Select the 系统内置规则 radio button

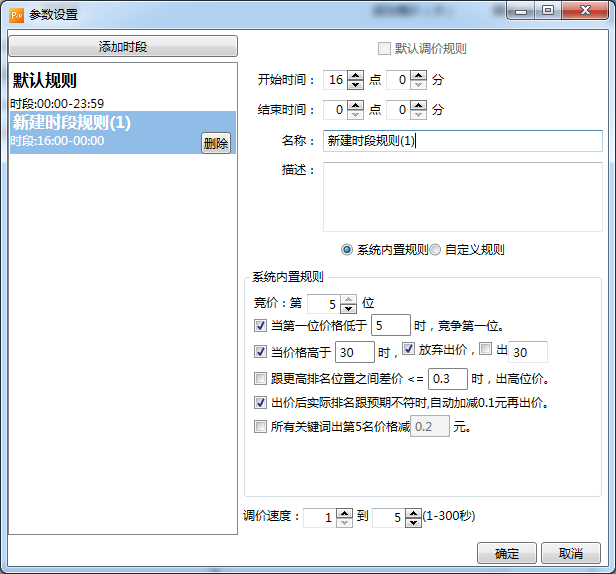(x=347, y=249)
